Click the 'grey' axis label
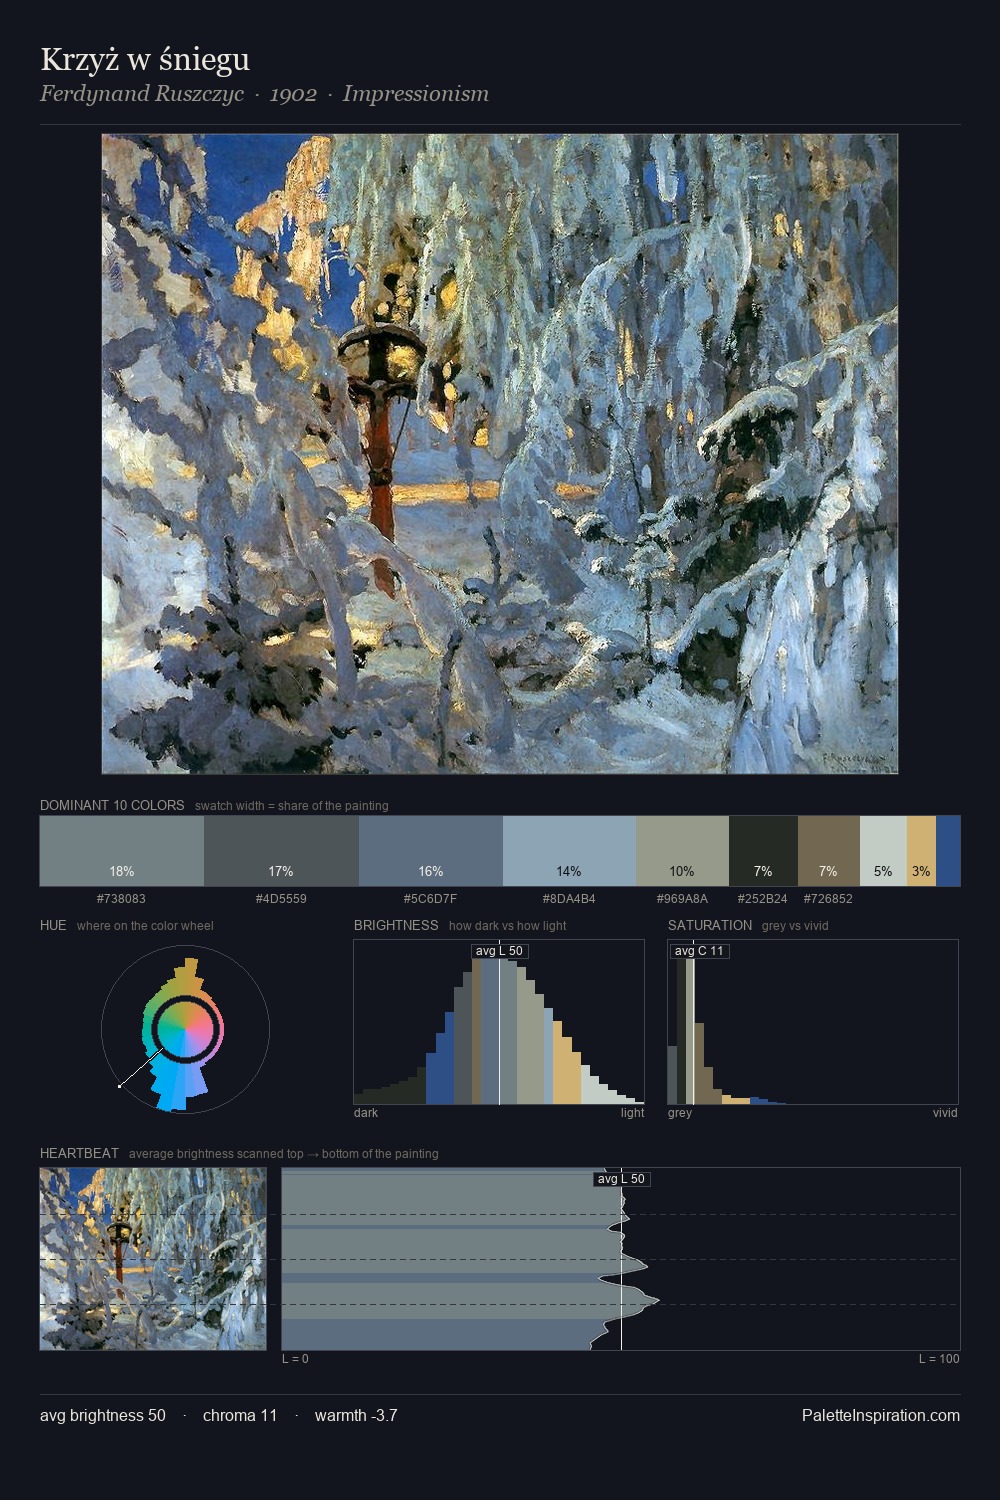 (680, 1112)
